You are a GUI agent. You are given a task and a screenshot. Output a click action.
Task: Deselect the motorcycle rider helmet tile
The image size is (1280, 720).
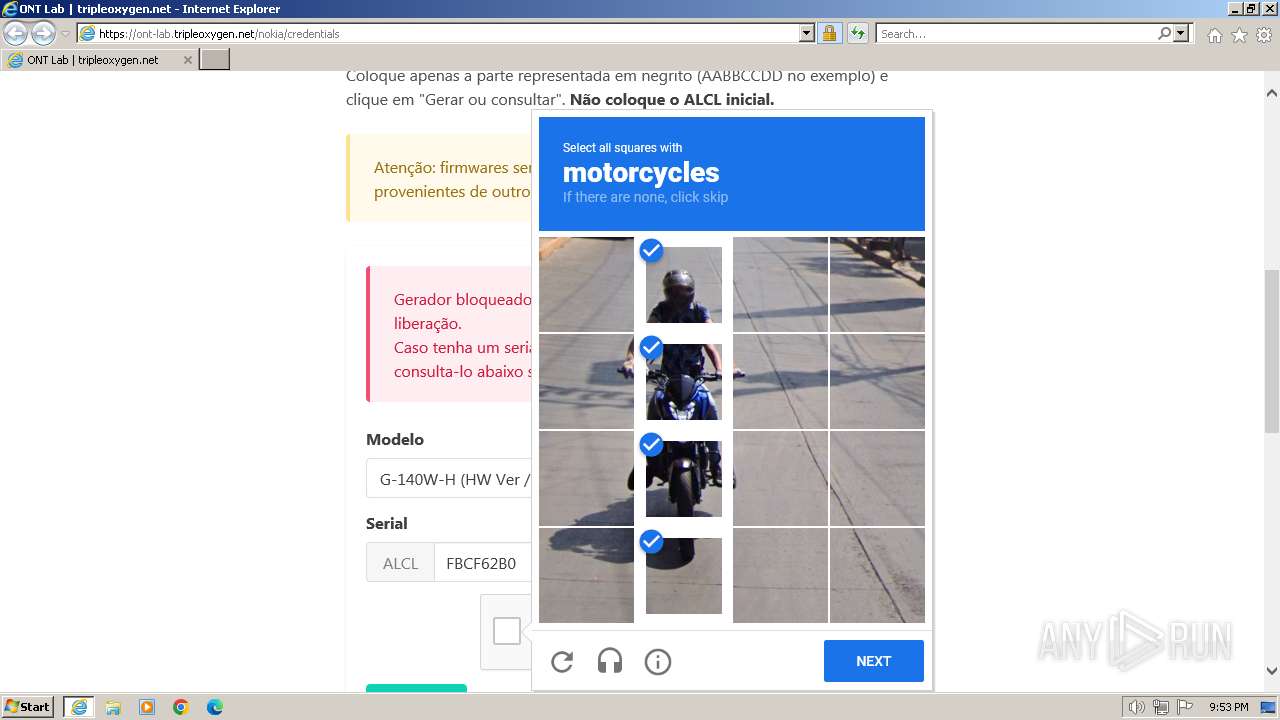pyautogui.click(x=684, y=285)
